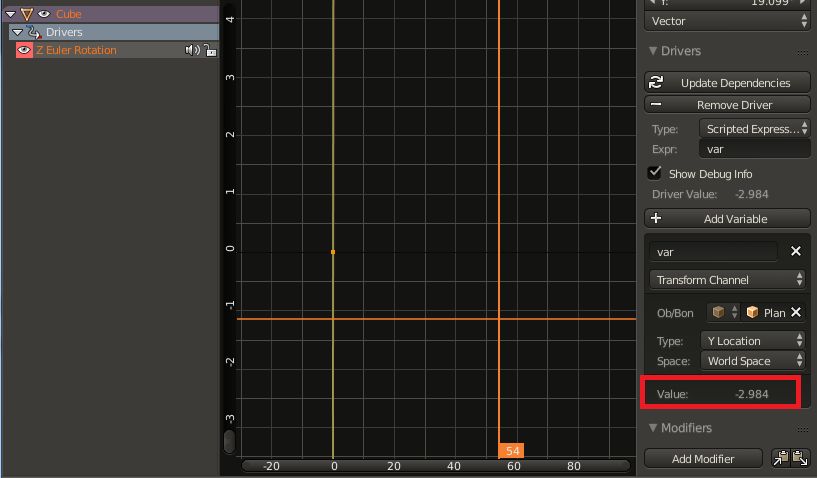Click lock icon on Z Euler Rotation
This screenshot has height=478, width=817.
210,50
